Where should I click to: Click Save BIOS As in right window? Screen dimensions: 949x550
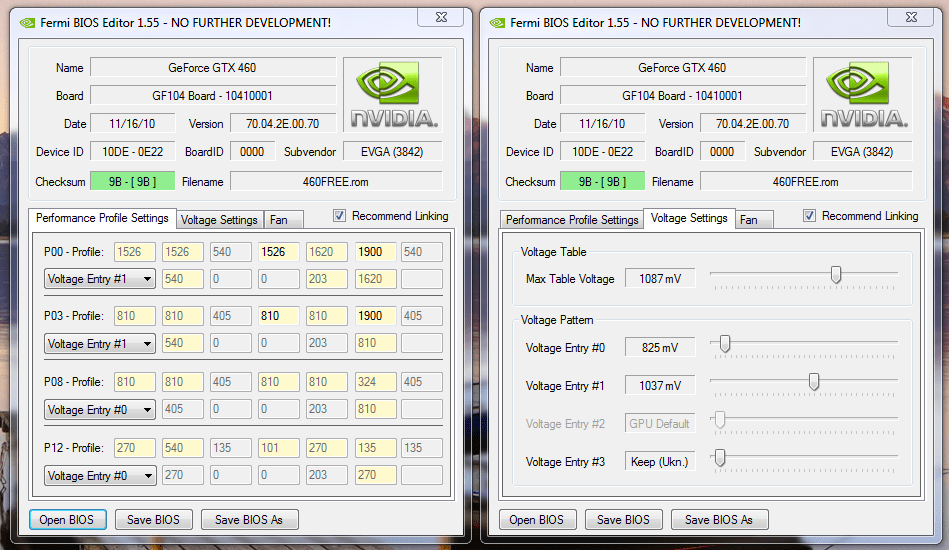[x=719, y=520]
